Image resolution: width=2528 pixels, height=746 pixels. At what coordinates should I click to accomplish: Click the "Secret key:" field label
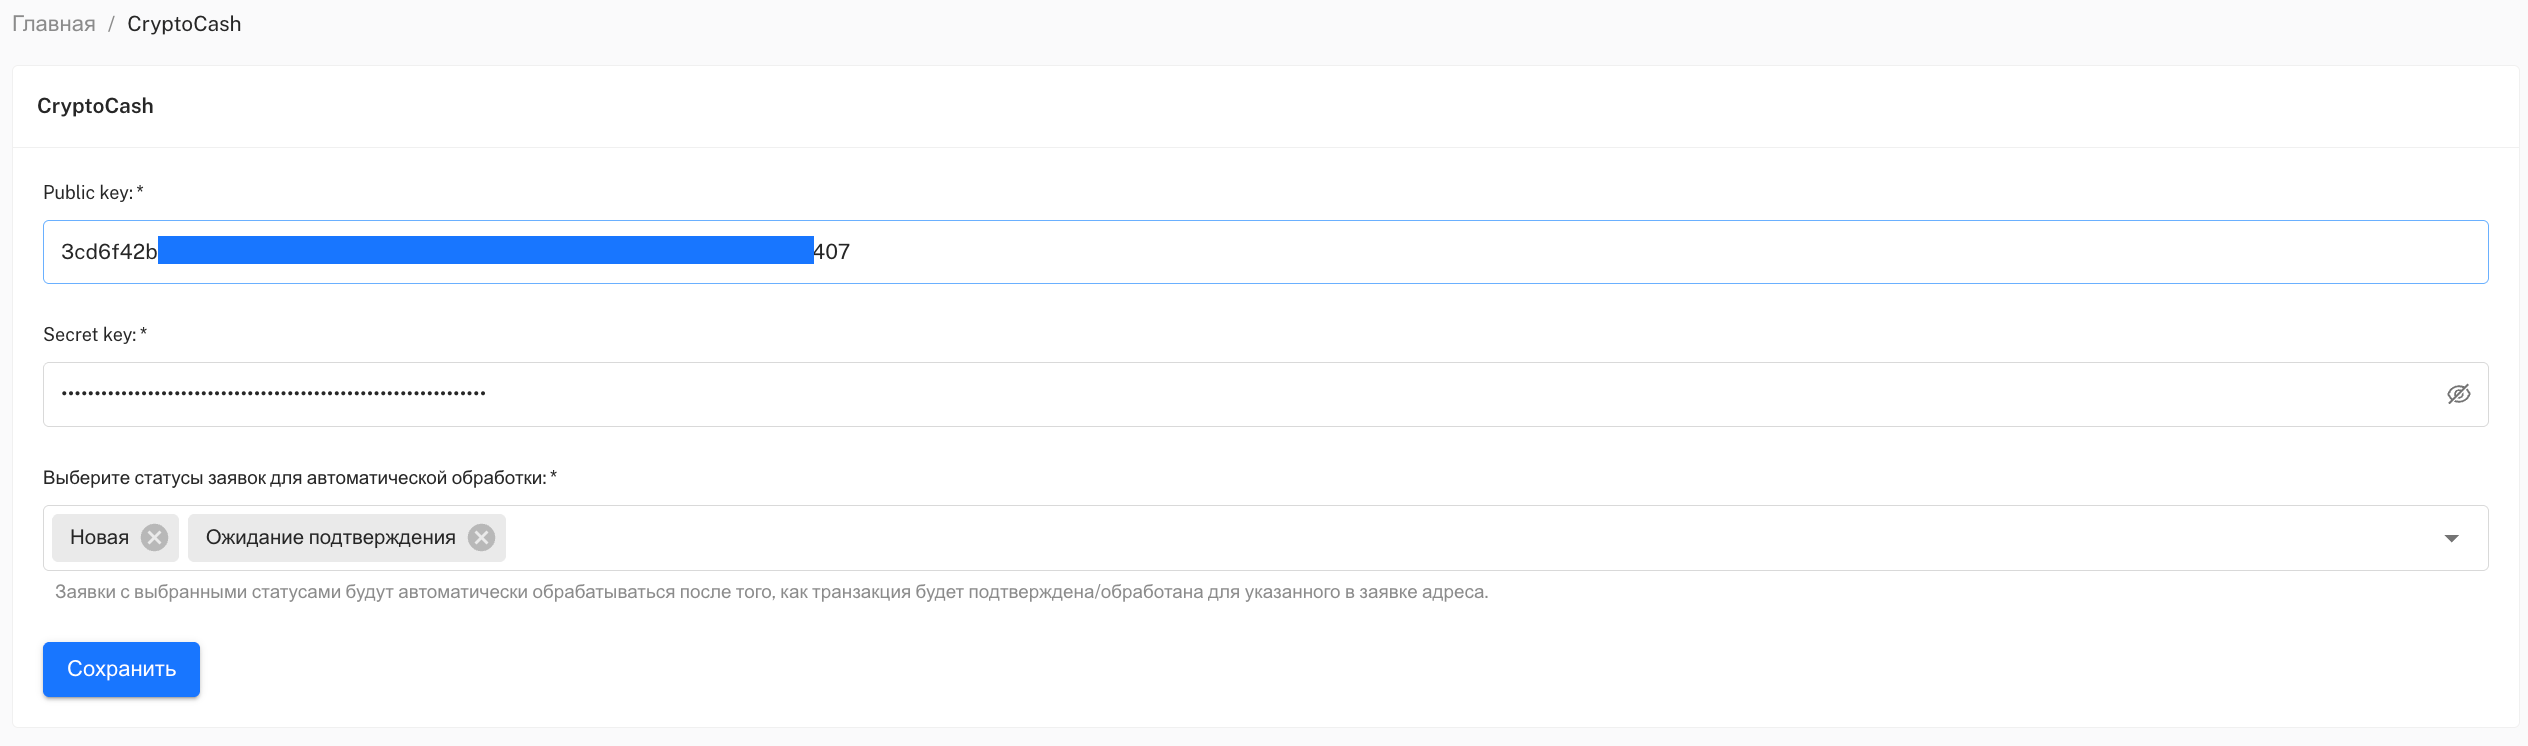pos(90,335)
